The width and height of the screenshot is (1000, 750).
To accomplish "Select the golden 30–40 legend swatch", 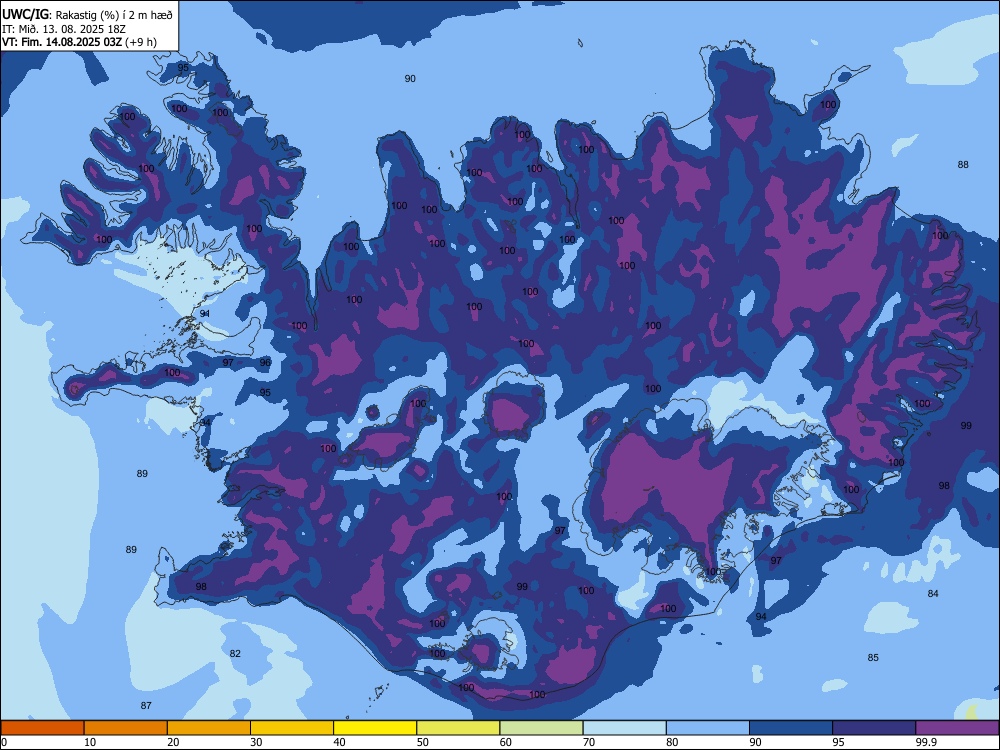I will (x=292, y=728).
